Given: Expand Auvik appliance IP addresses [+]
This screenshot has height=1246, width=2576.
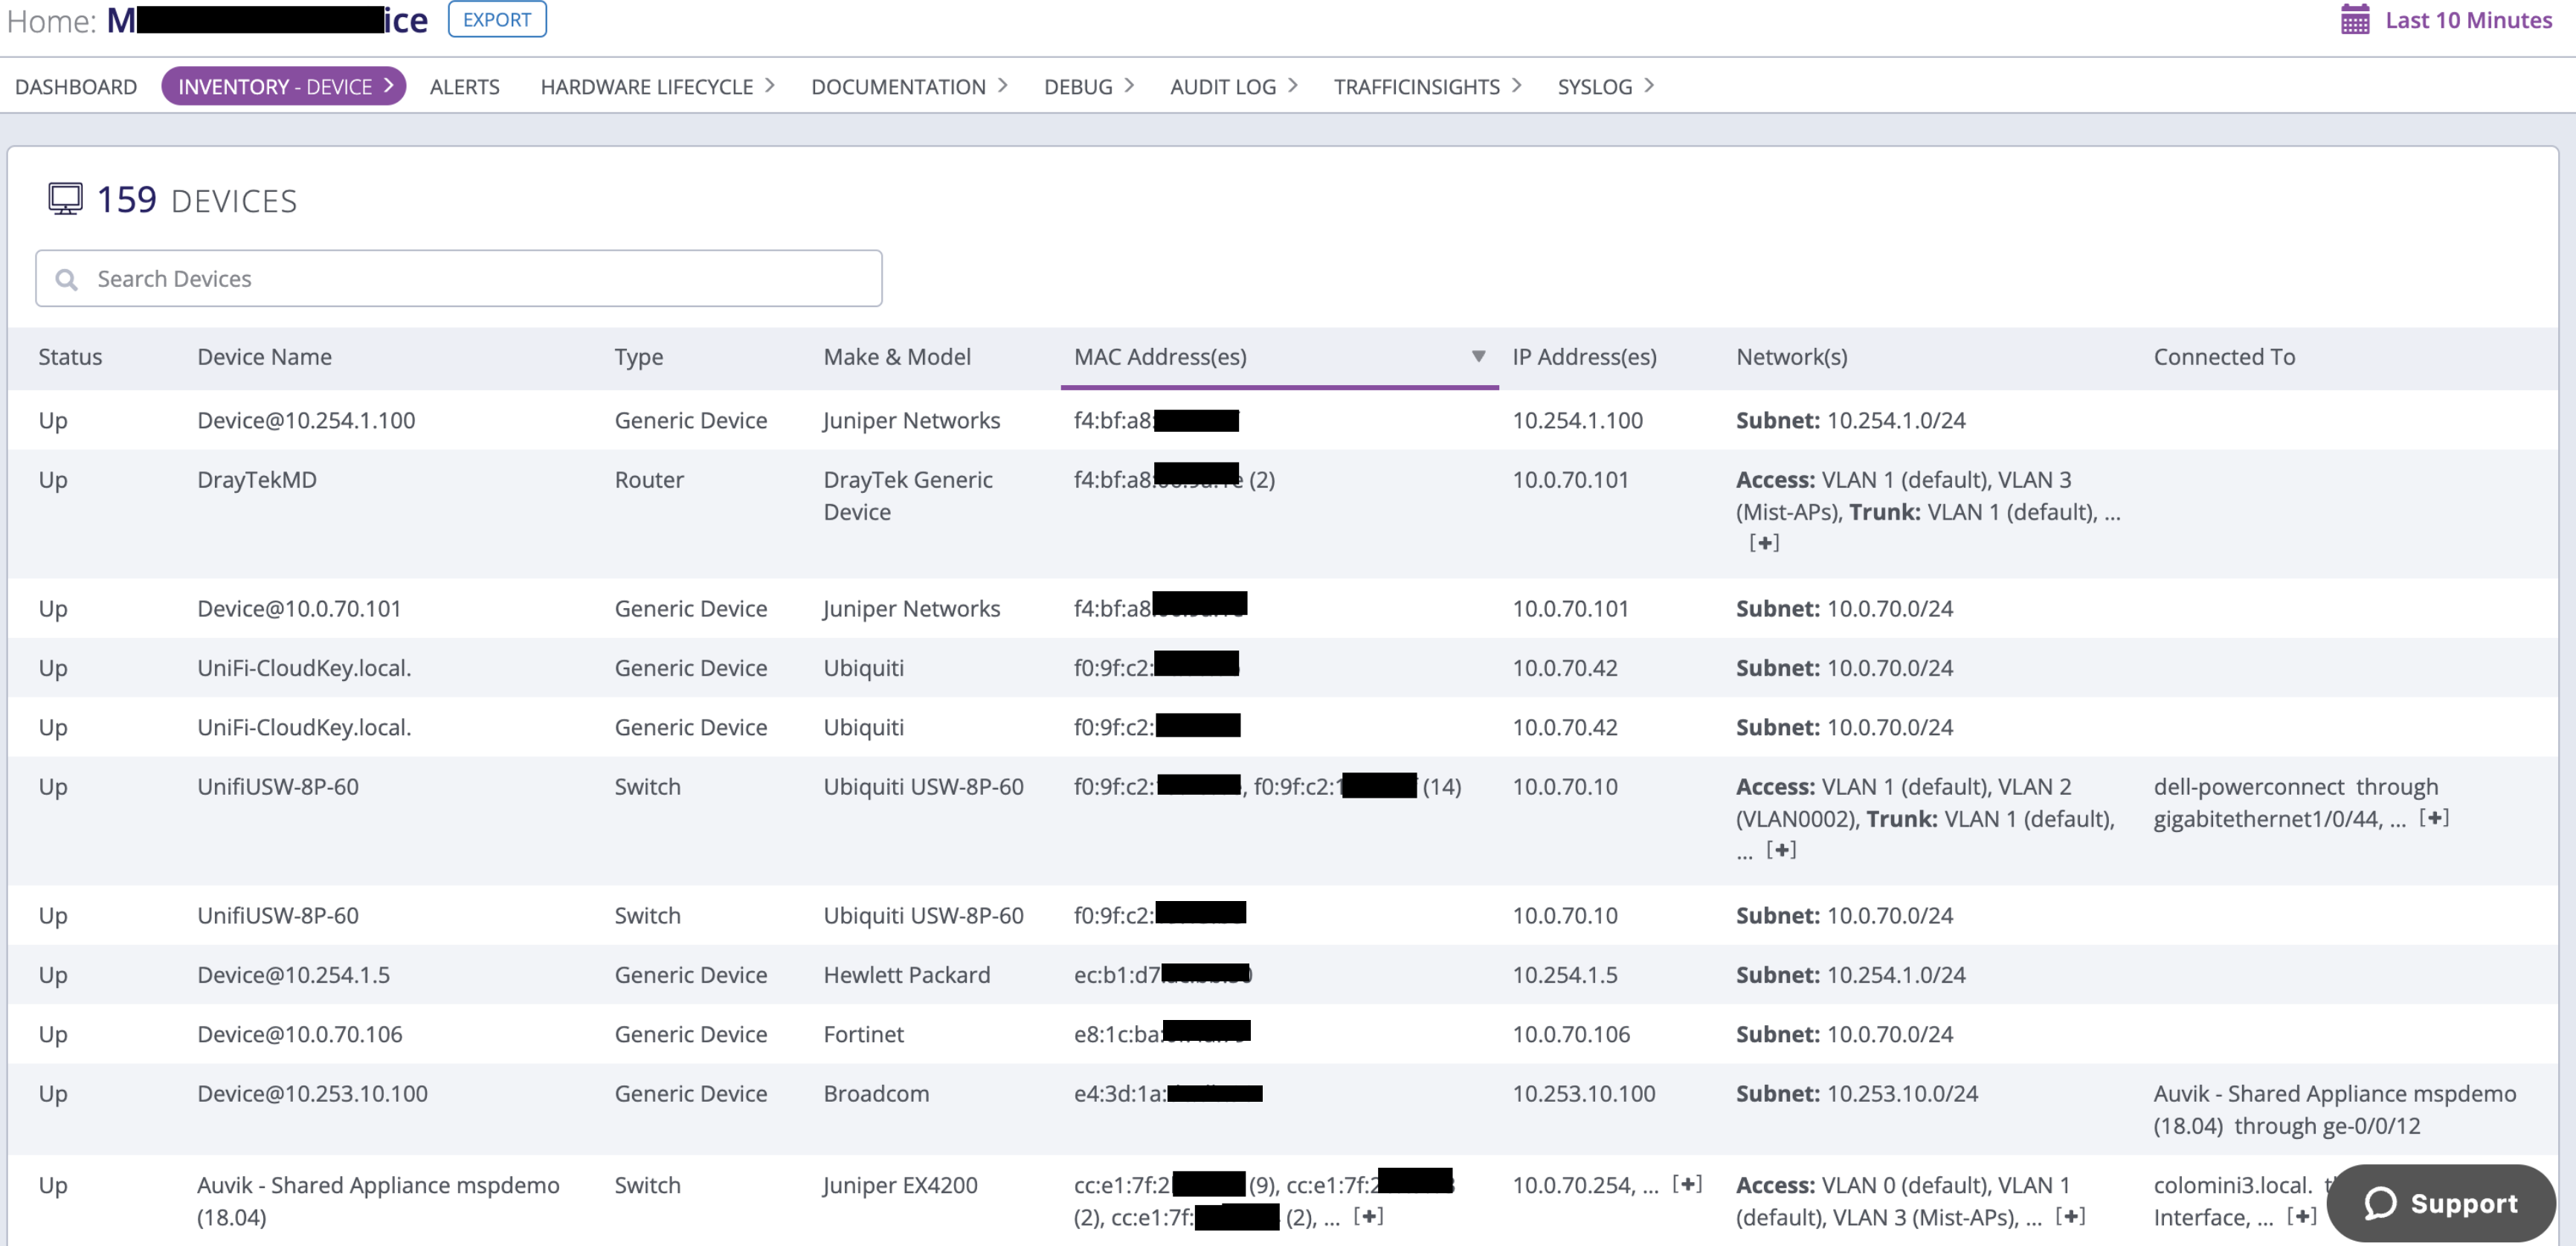Looking at the screenshot, I should click(1687, 1184).
